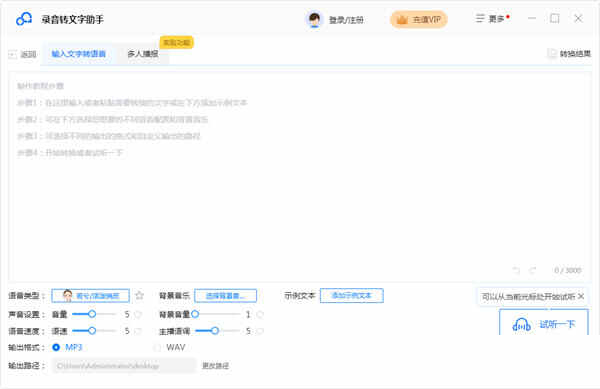
Task: Click the 输出路径 output path field
Action: tap(124, 366)
